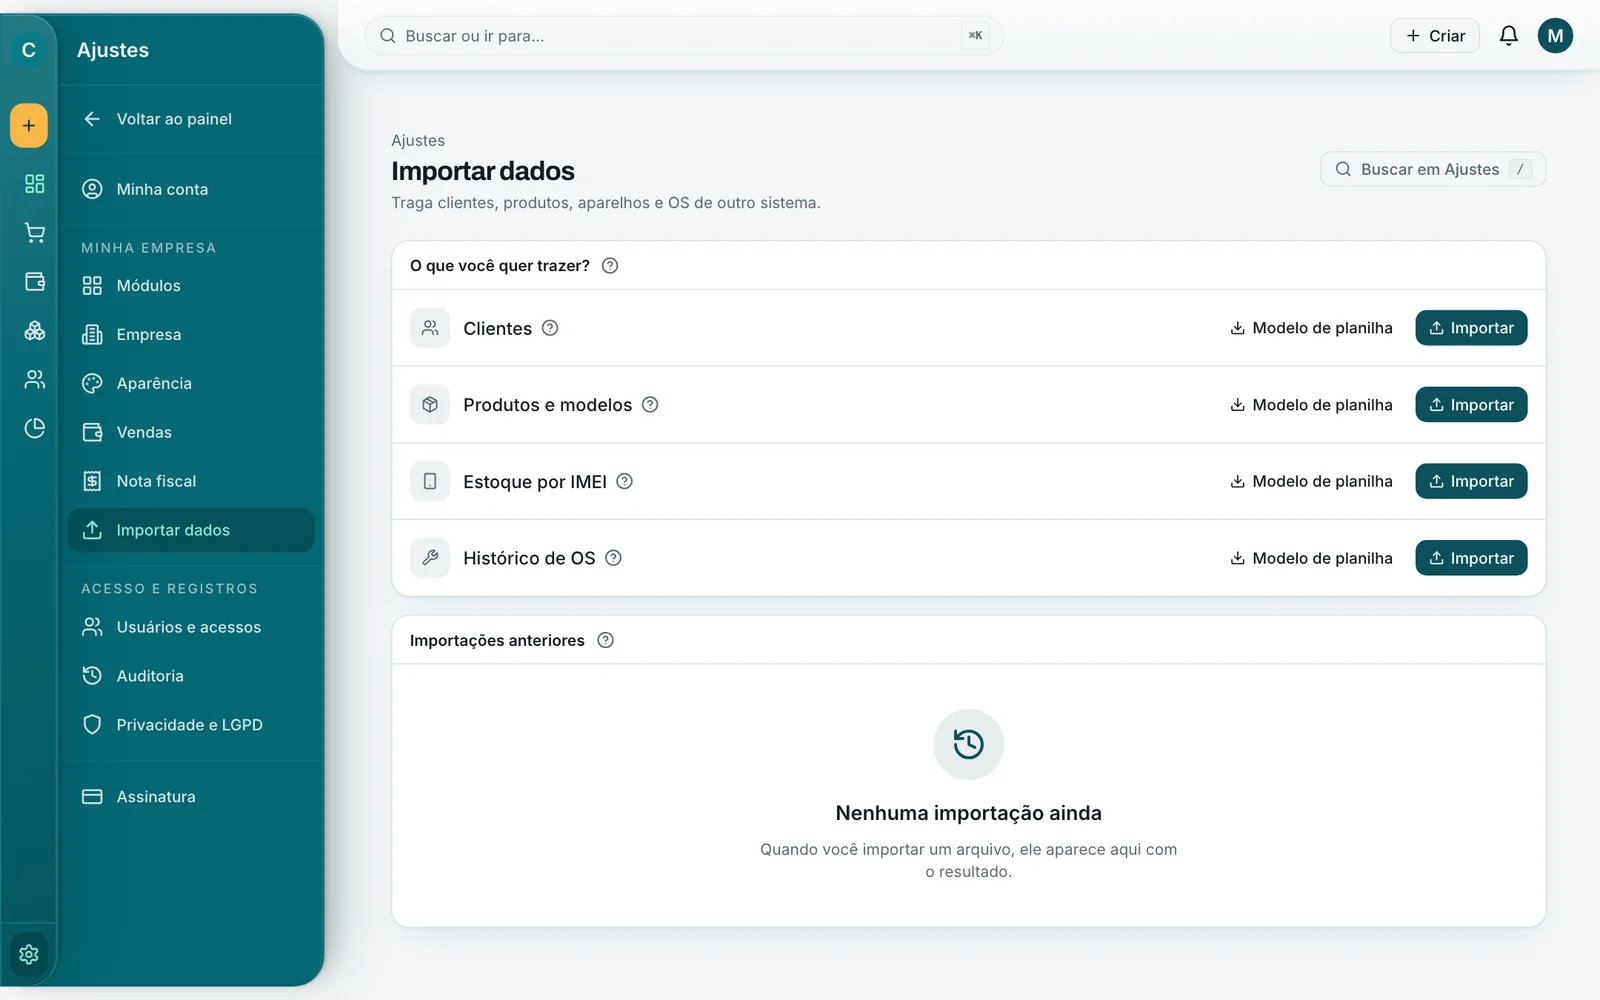Click Importar button for Histórico de OS
The height and width of the screenshot is (1000, 1600).
click(x=1471, y=558)
